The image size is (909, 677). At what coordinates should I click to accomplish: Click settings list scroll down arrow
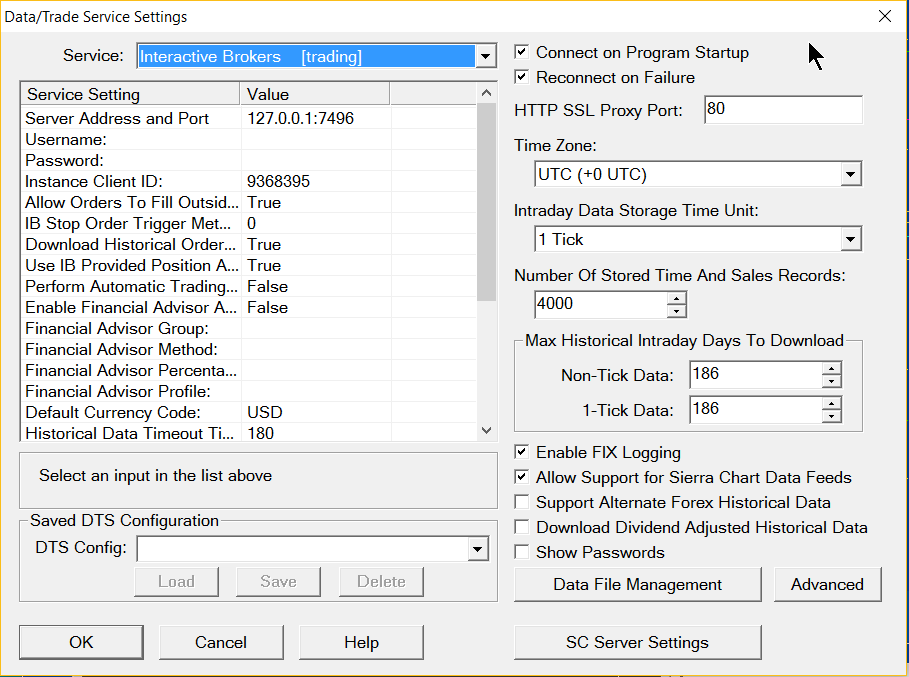[486, 430]
